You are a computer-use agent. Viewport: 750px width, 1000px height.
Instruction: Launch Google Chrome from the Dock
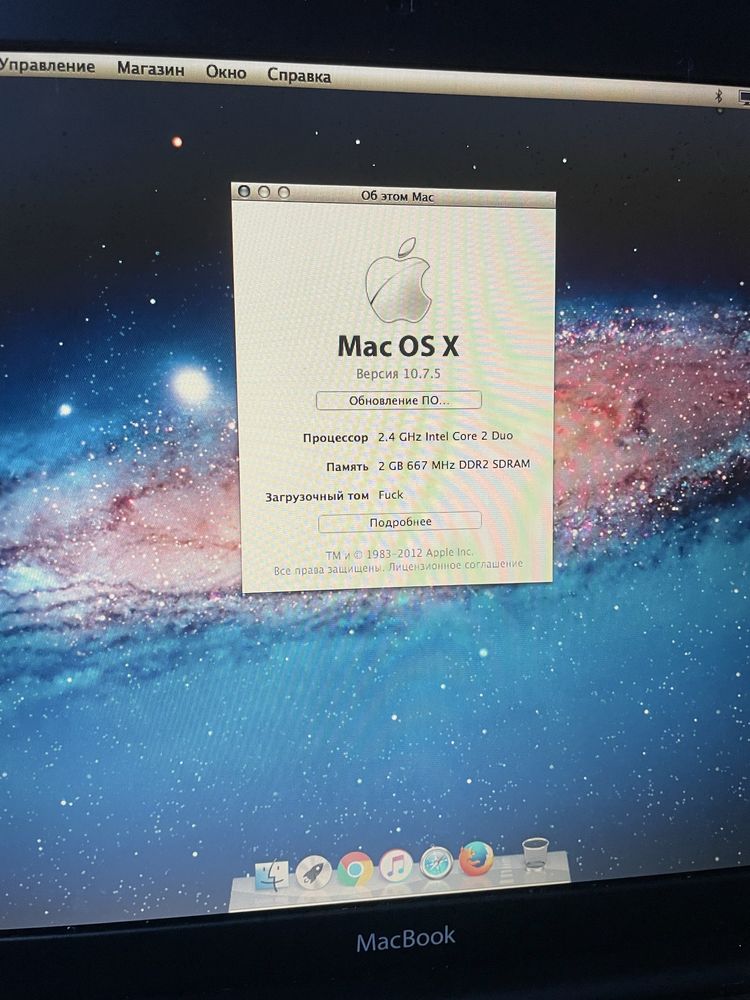point(355,869)
